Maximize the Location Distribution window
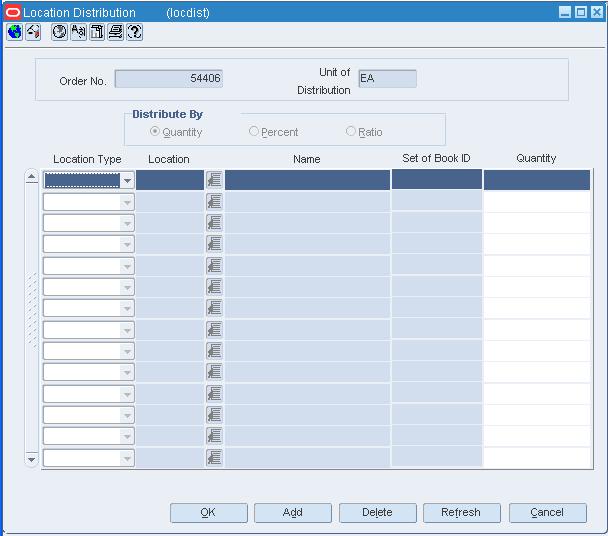 tap(581, 12)
